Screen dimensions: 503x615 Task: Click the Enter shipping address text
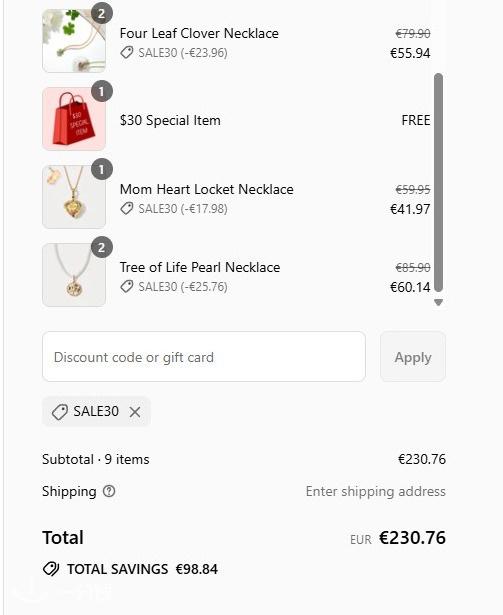point(375,491)
